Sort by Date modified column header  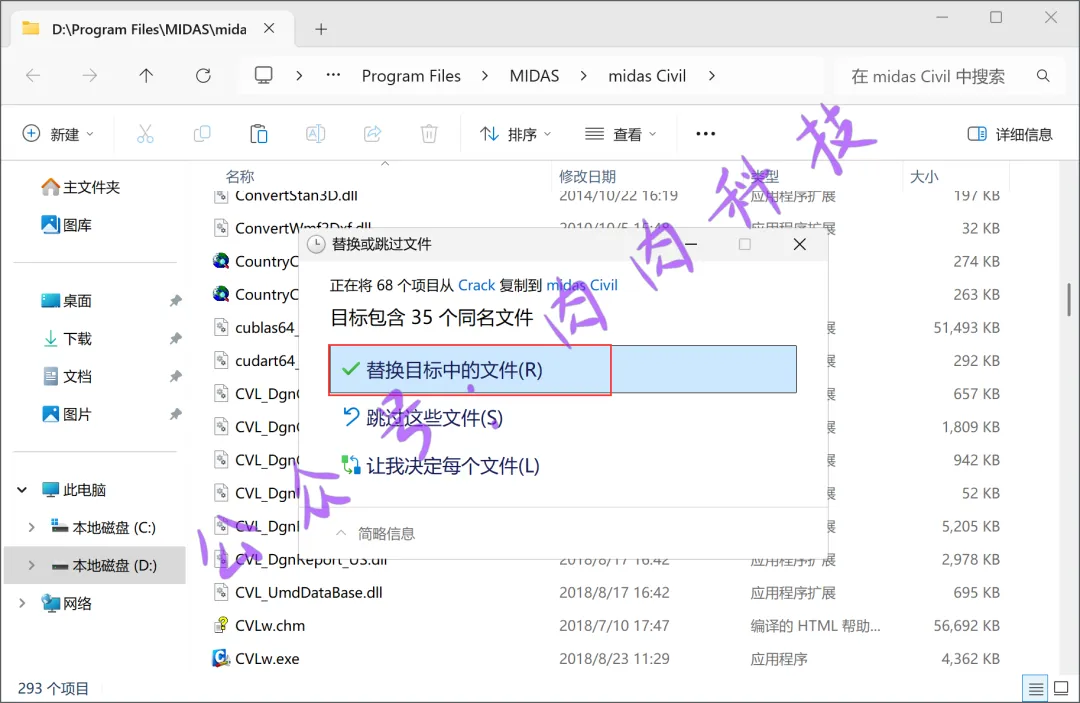(x=587, y=177)
